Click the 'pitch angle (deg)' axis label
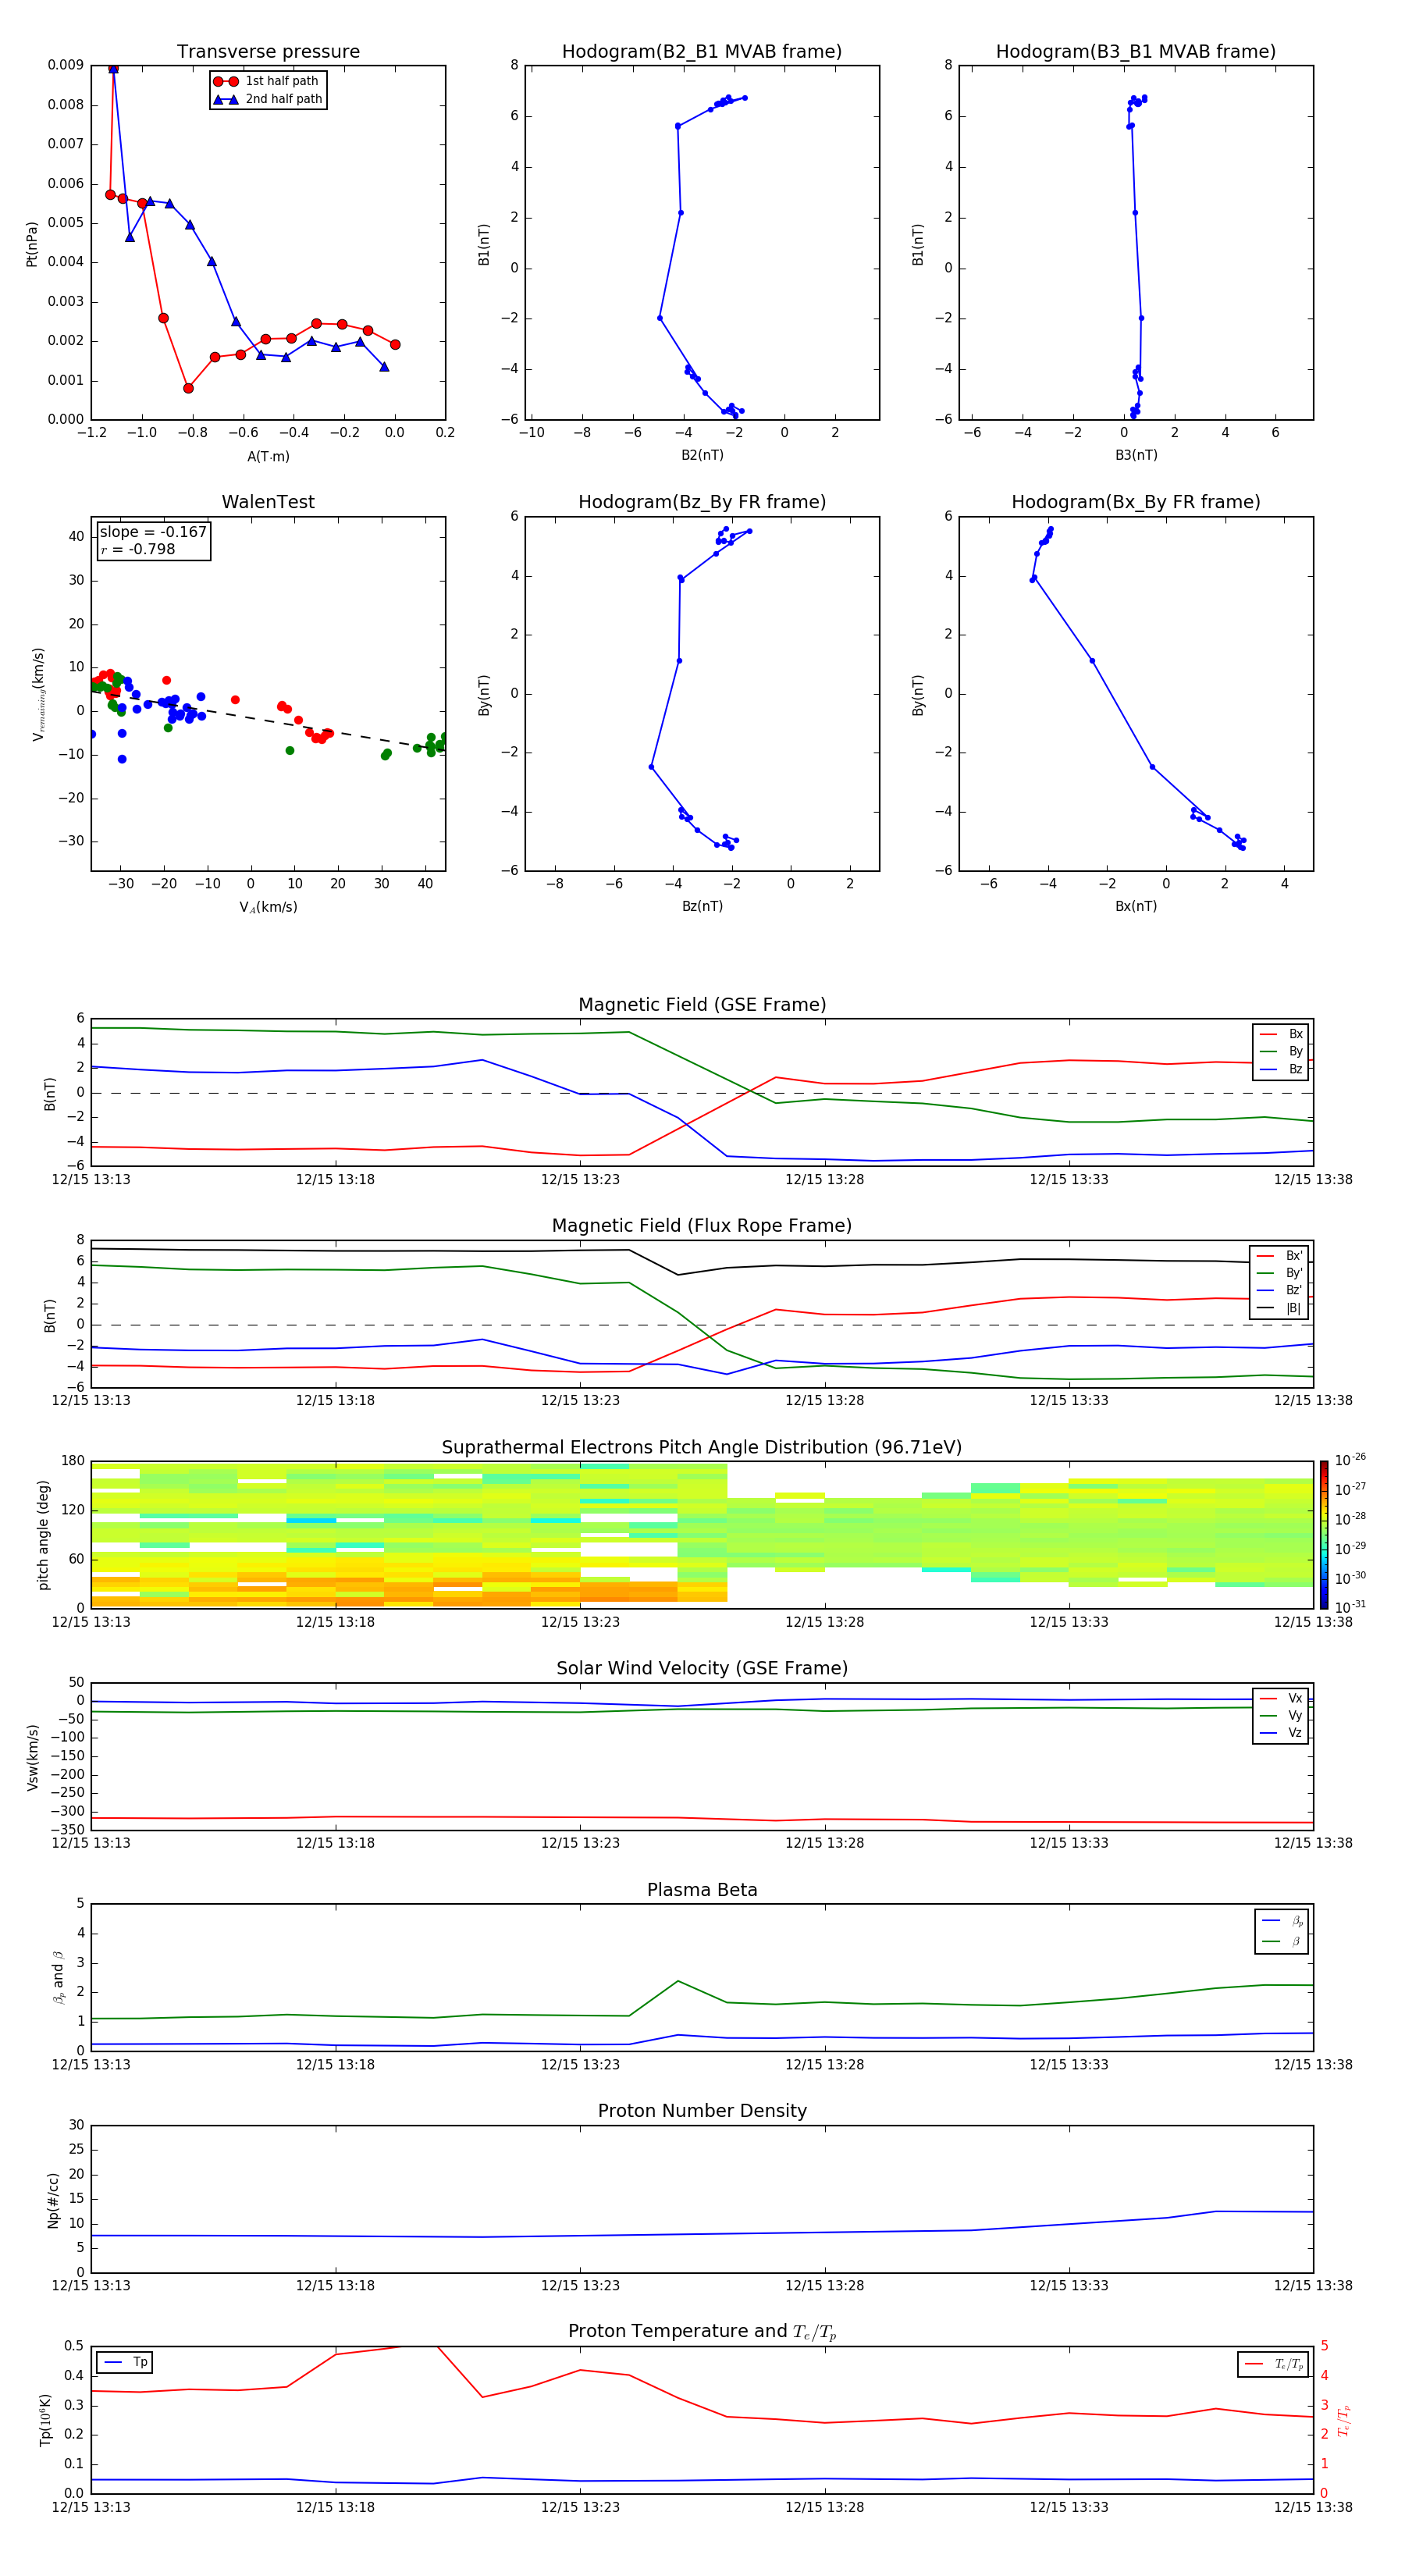Image resolution: width=1405 pixels, height=2576 pixels. coord(43,1535)
